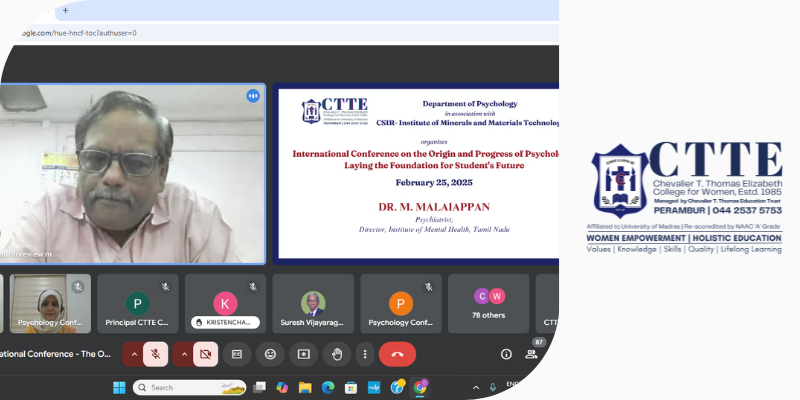Click the Present now screen-share icon
800x400 pixels.
(x=304, y=354)
